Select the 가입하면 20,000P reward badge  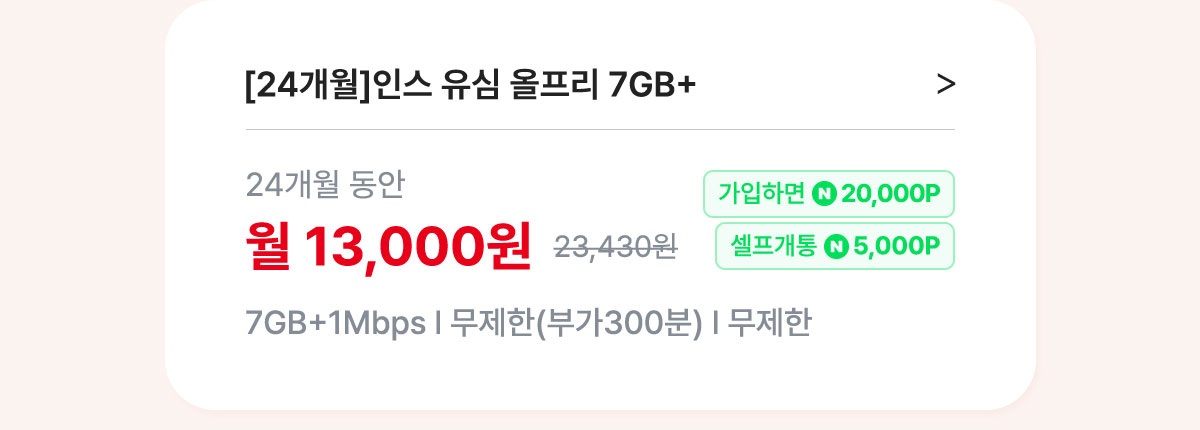coord(829,194)
